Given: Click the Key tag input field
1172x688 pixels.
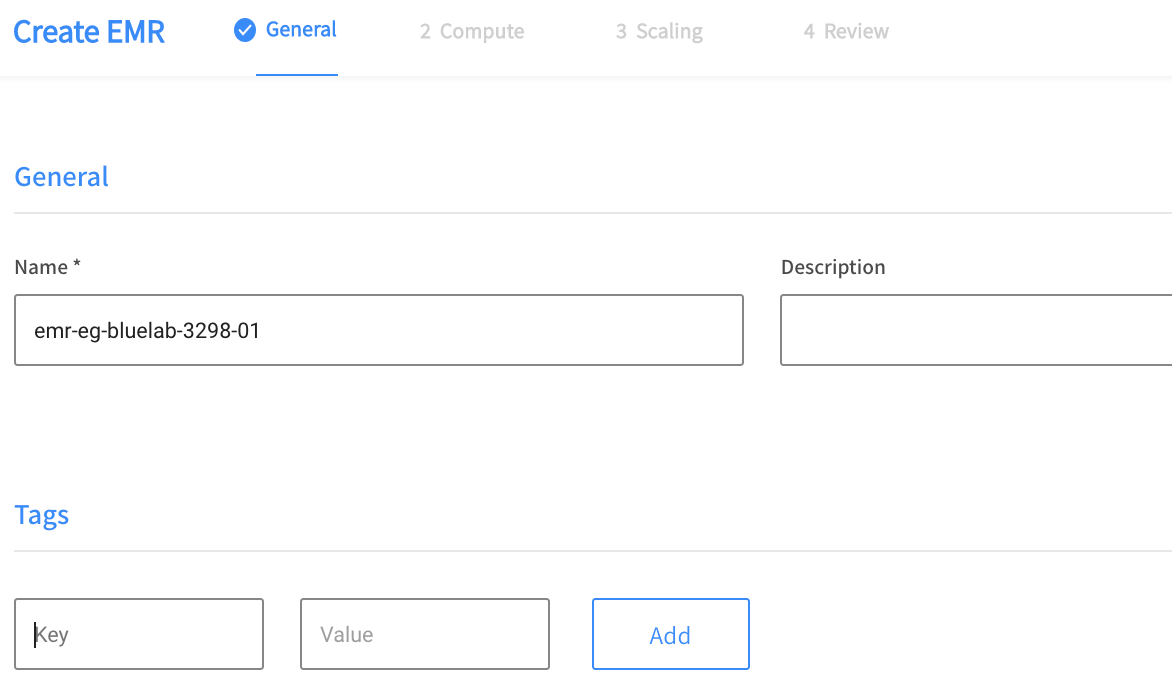Looking at the screenshot, I should point(139,634).
